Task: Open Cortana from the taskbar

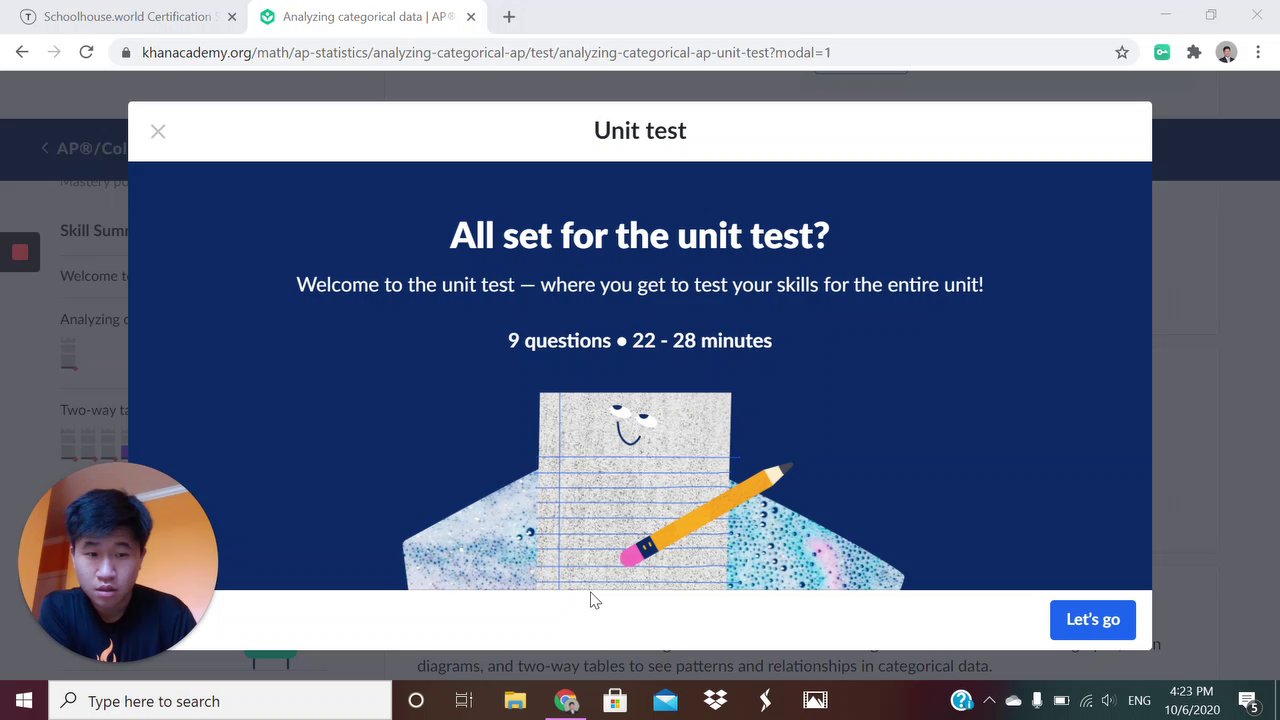Action: (416, 701)
